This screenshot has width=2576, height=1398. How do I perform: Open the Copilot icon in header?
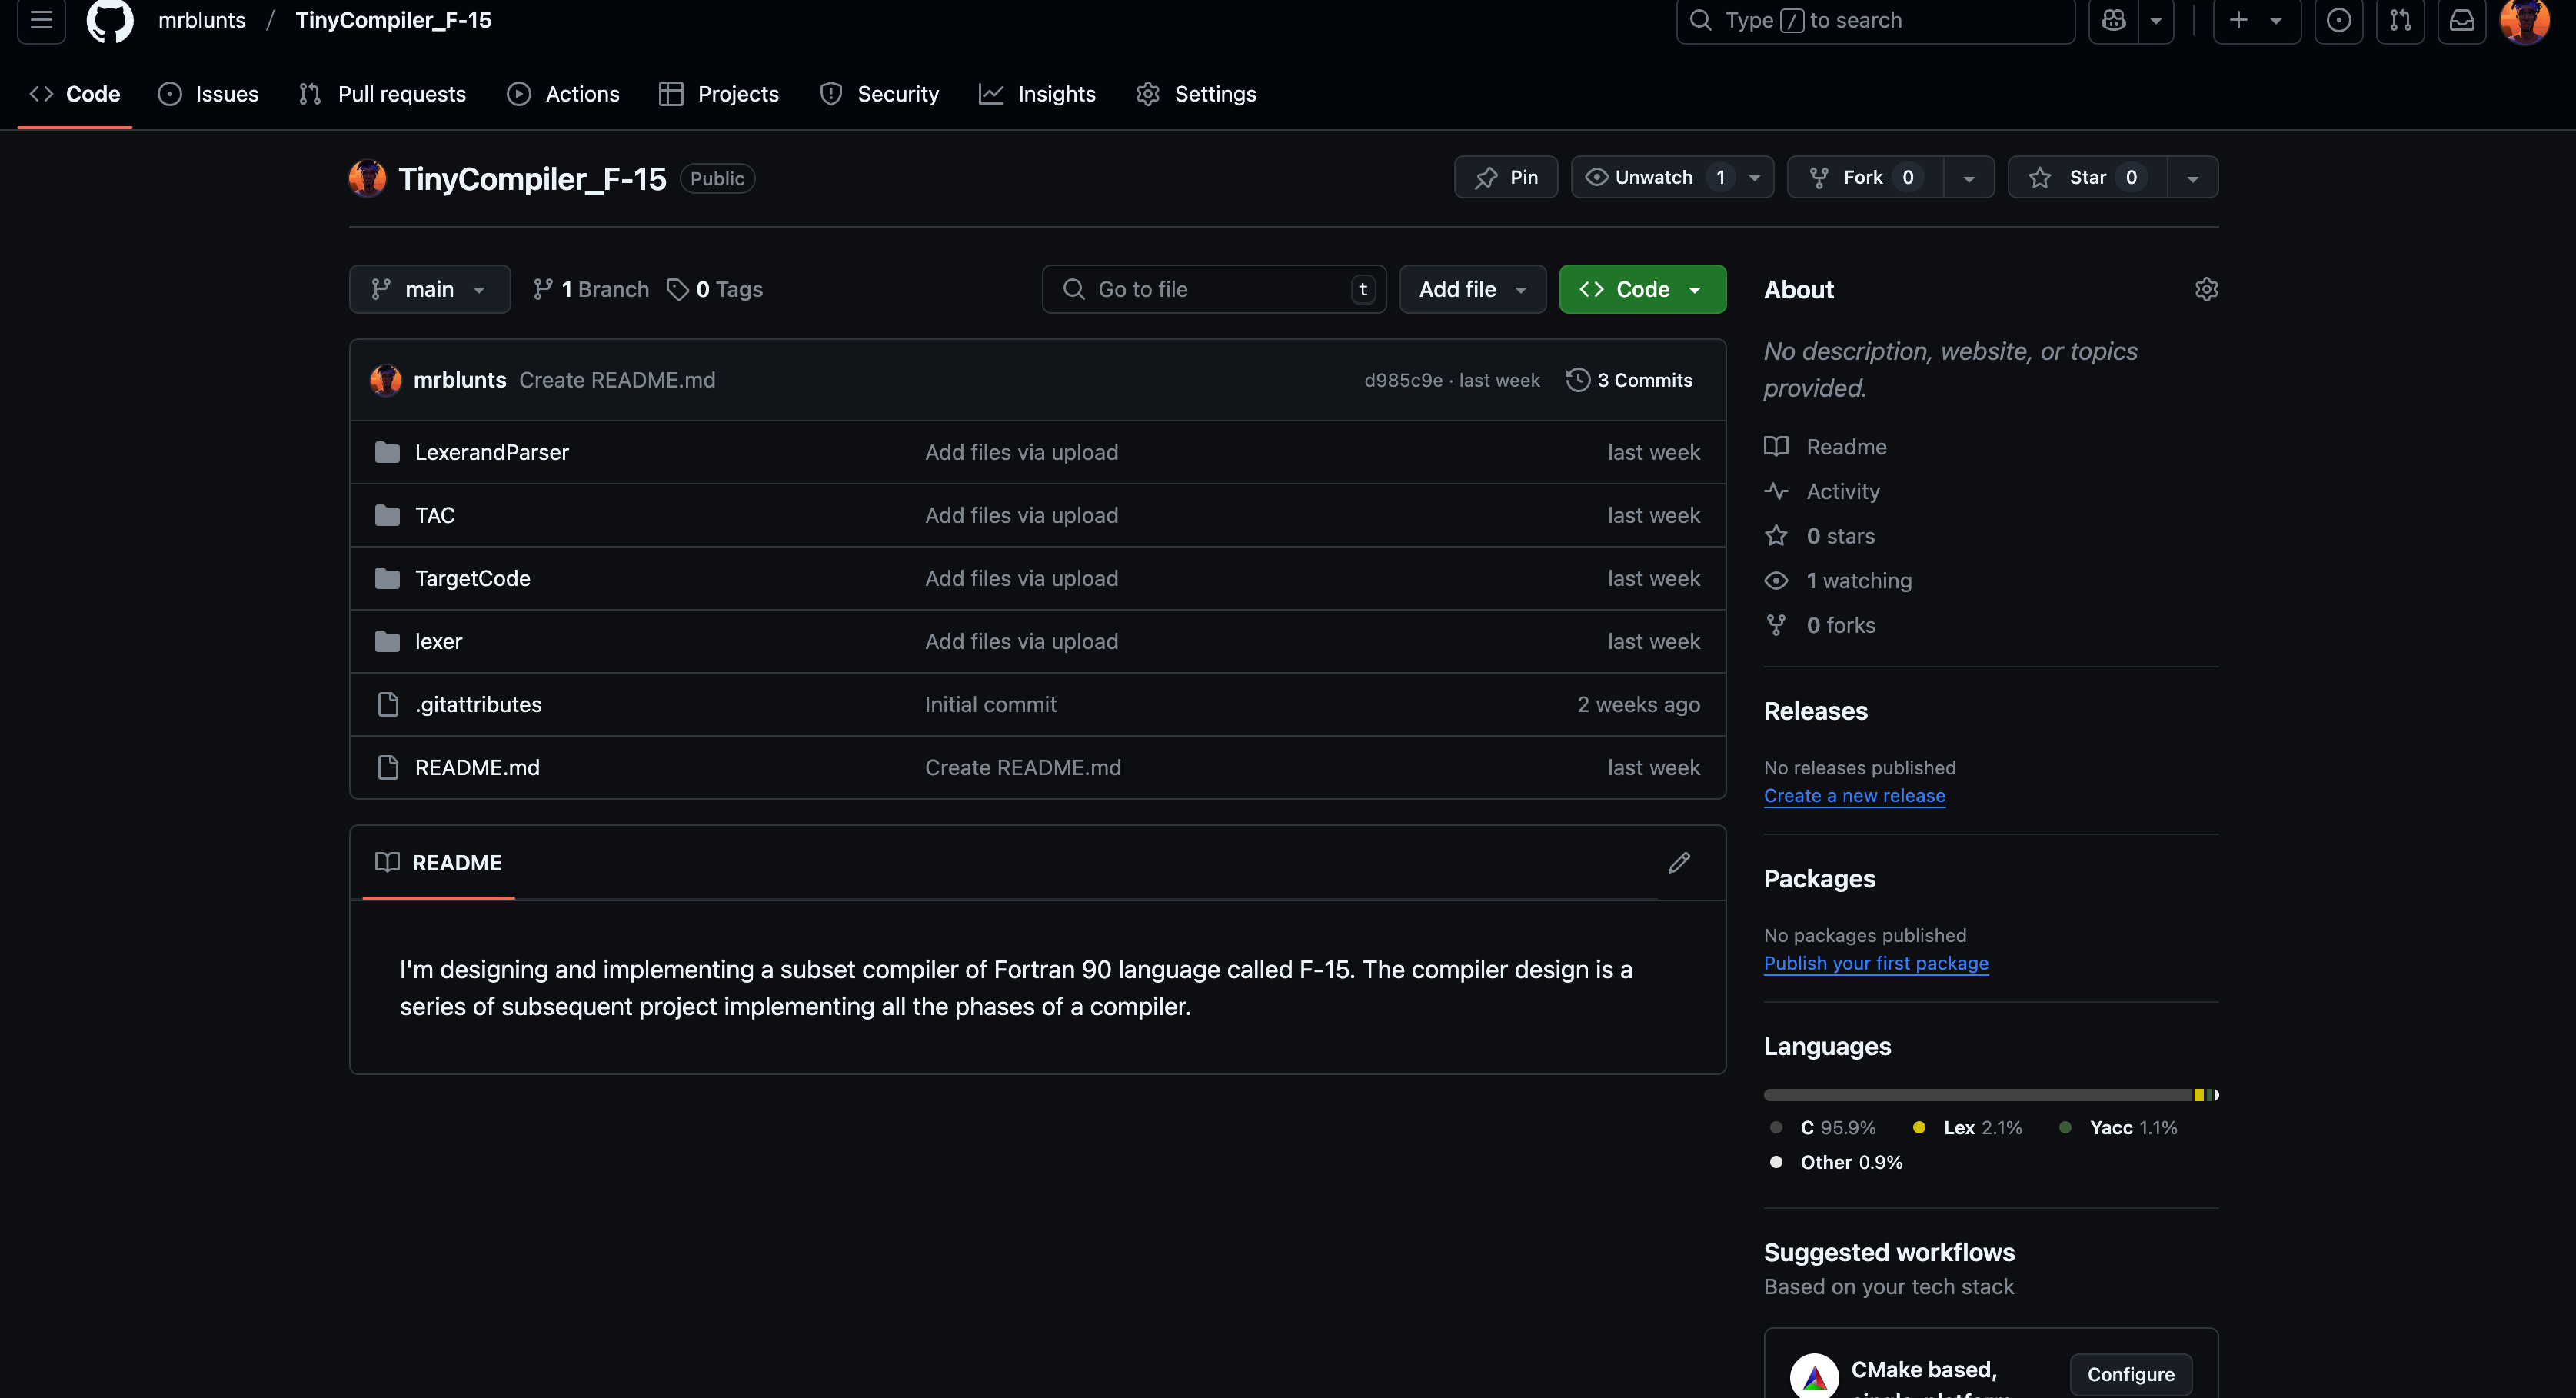(2113, 20)
